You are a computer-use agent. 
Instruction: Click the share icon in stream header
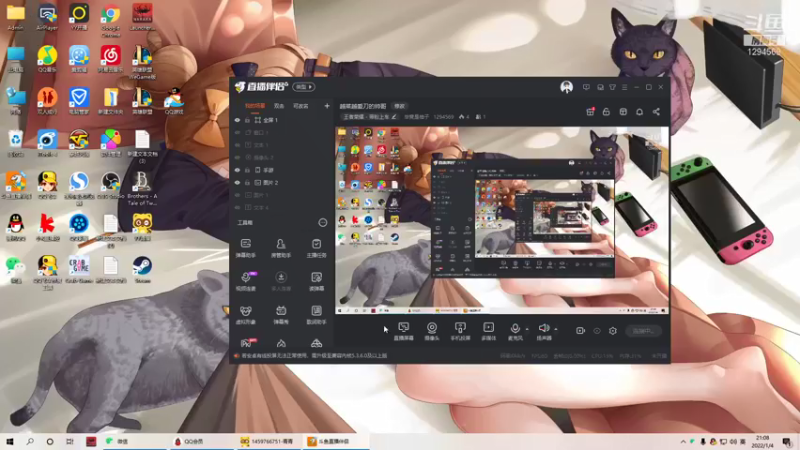656,112
